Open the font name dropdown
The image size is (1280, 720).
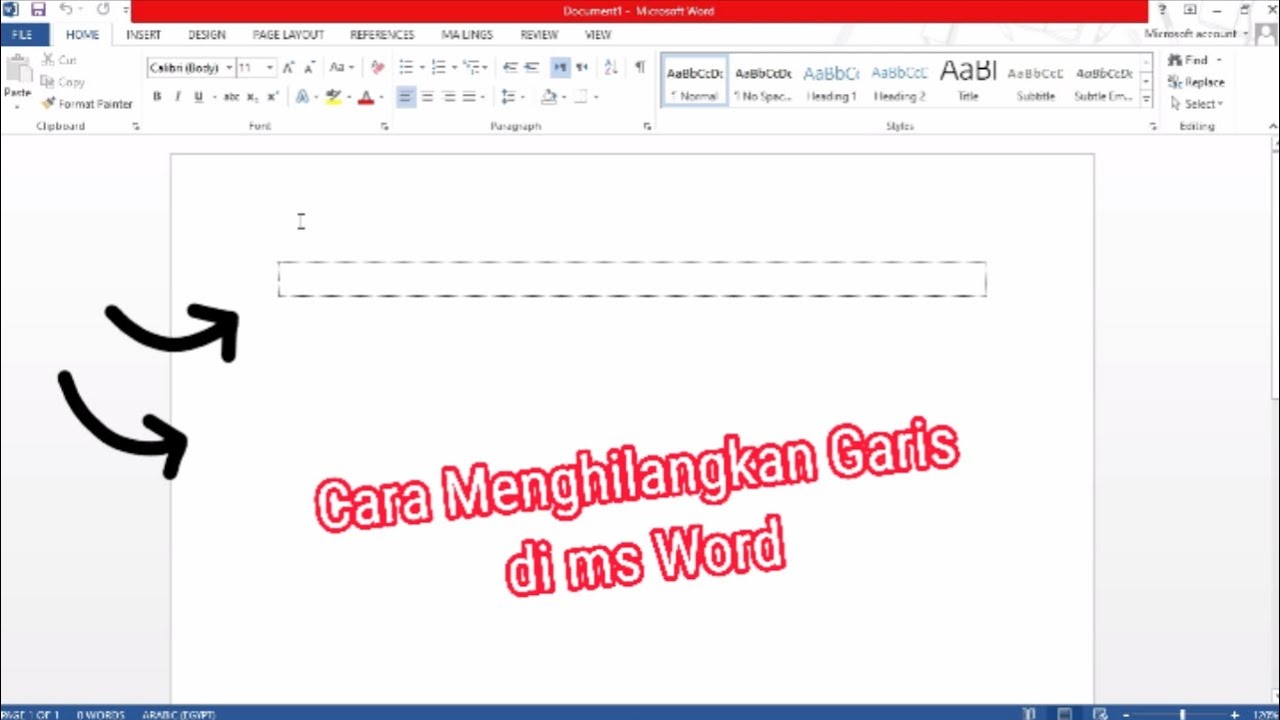click(229, 68)
